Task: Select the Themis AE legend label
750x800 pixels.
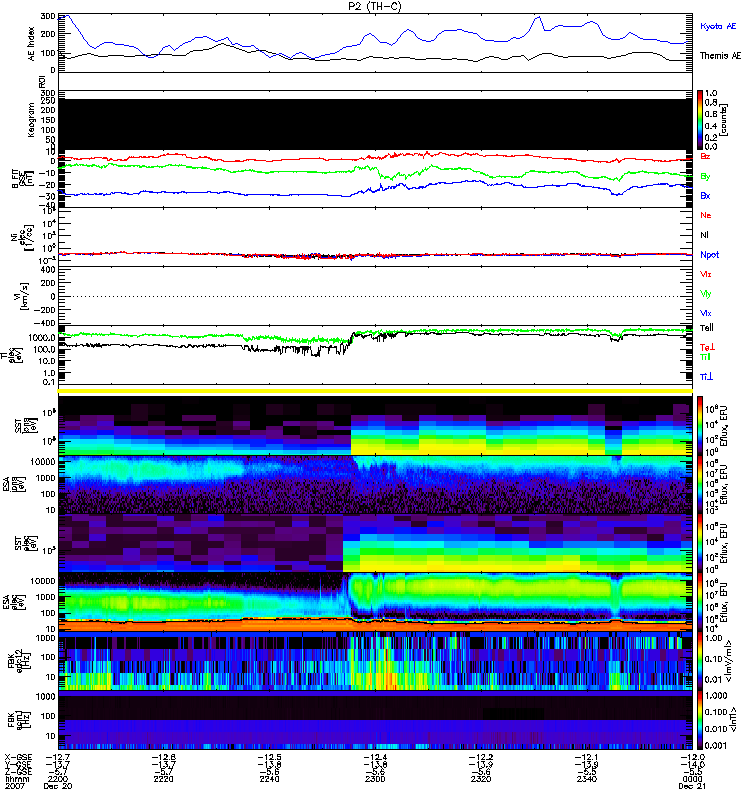Action: pos(720,56)
